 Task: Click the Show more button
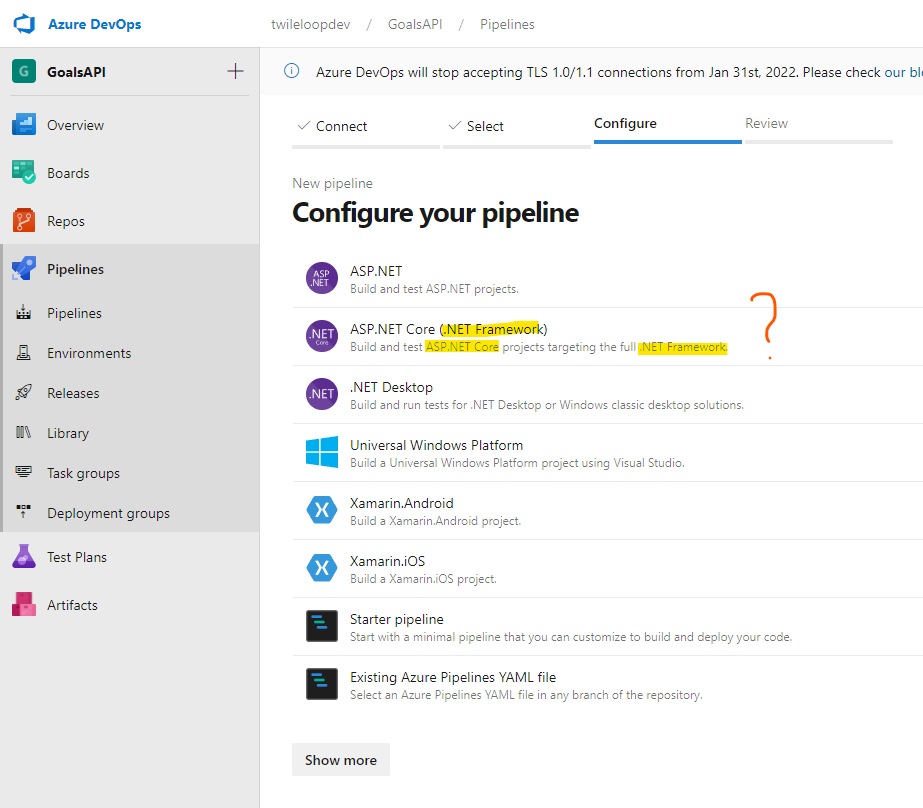[340, 759]
